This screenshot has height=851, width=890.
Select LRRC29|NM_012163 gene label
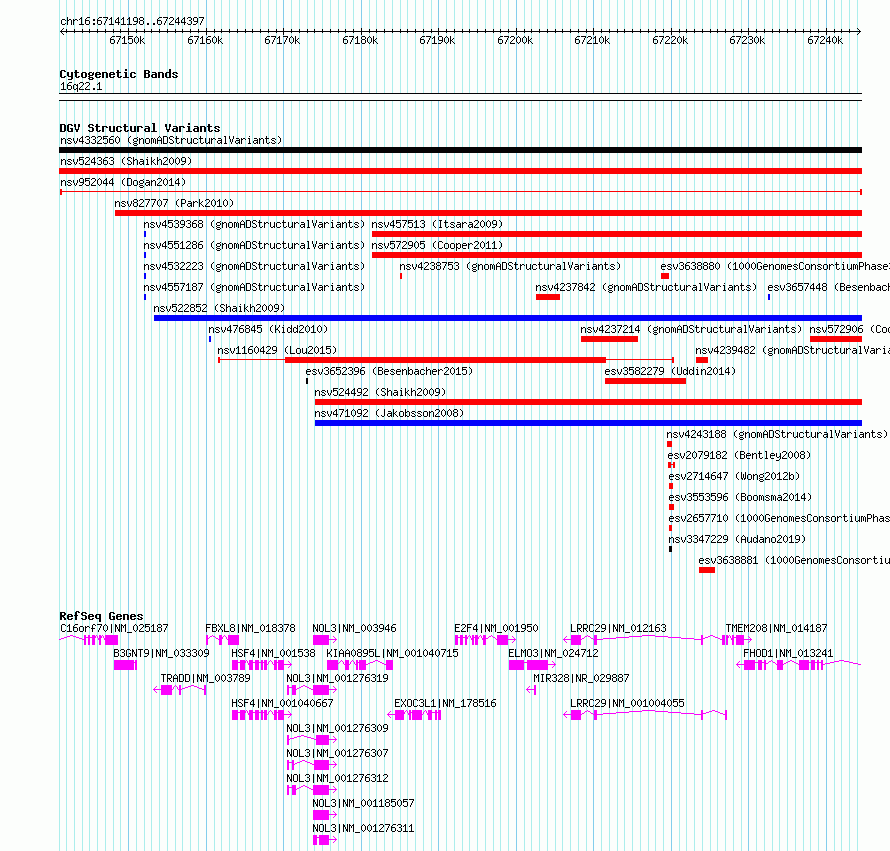point(618,628)
